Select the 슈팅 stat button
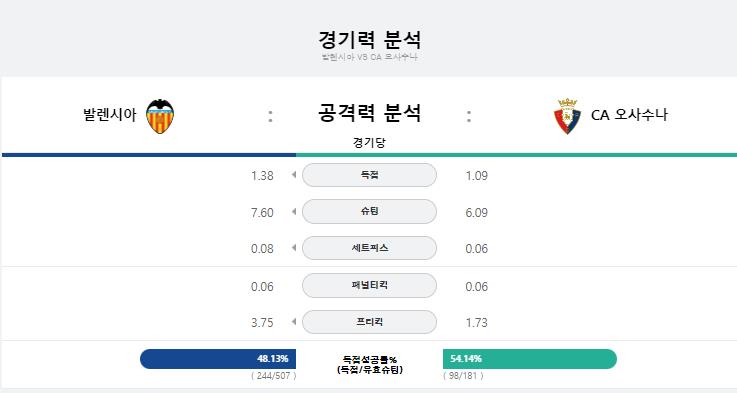737x393 pixels. click(x=369, y=212)
